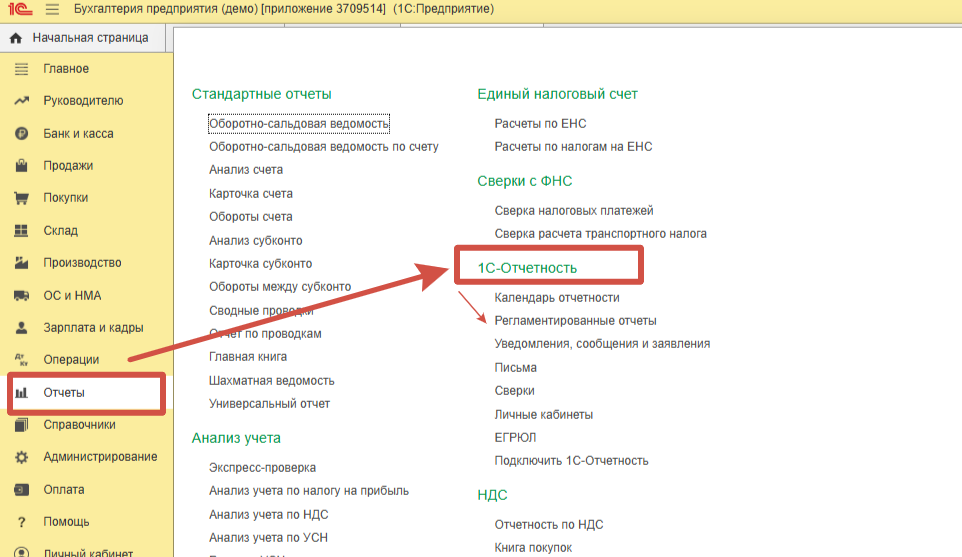Open the Шахматная ведомость report
Viewport: 962px width, 557px height.
272,381
